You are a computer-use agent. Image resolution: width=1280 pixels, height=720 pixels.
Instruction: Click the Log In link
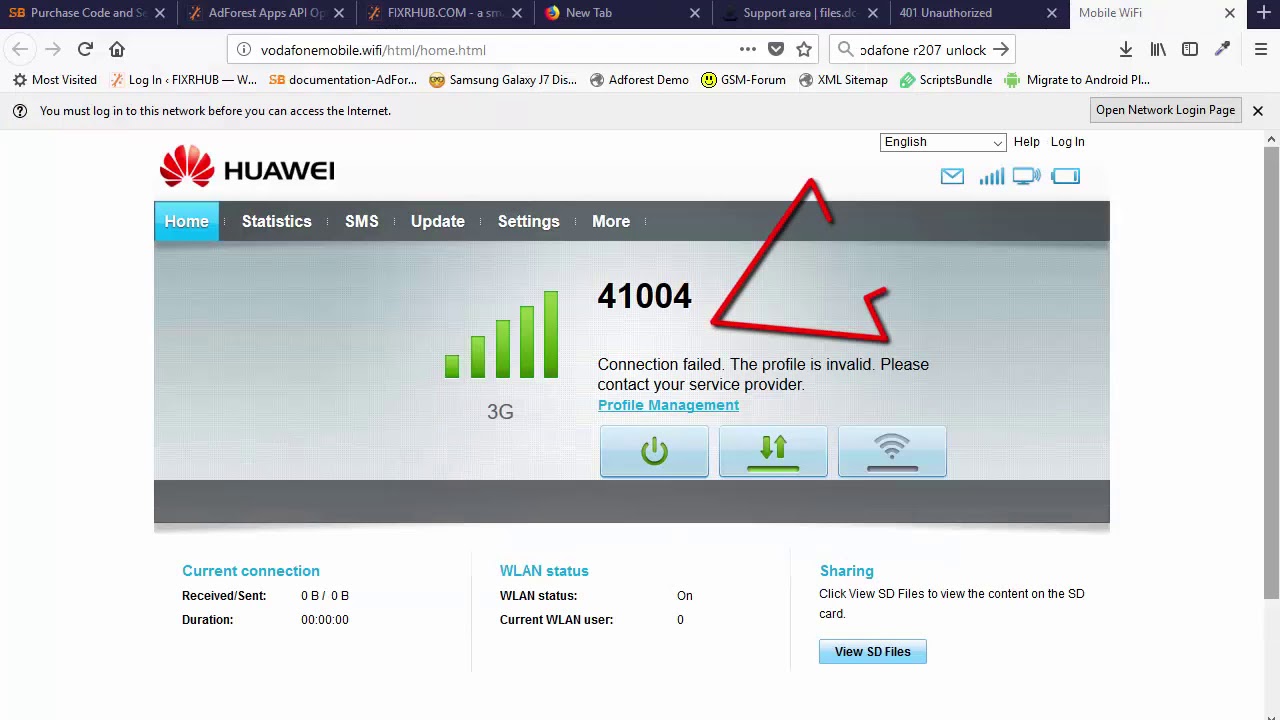1067,142
